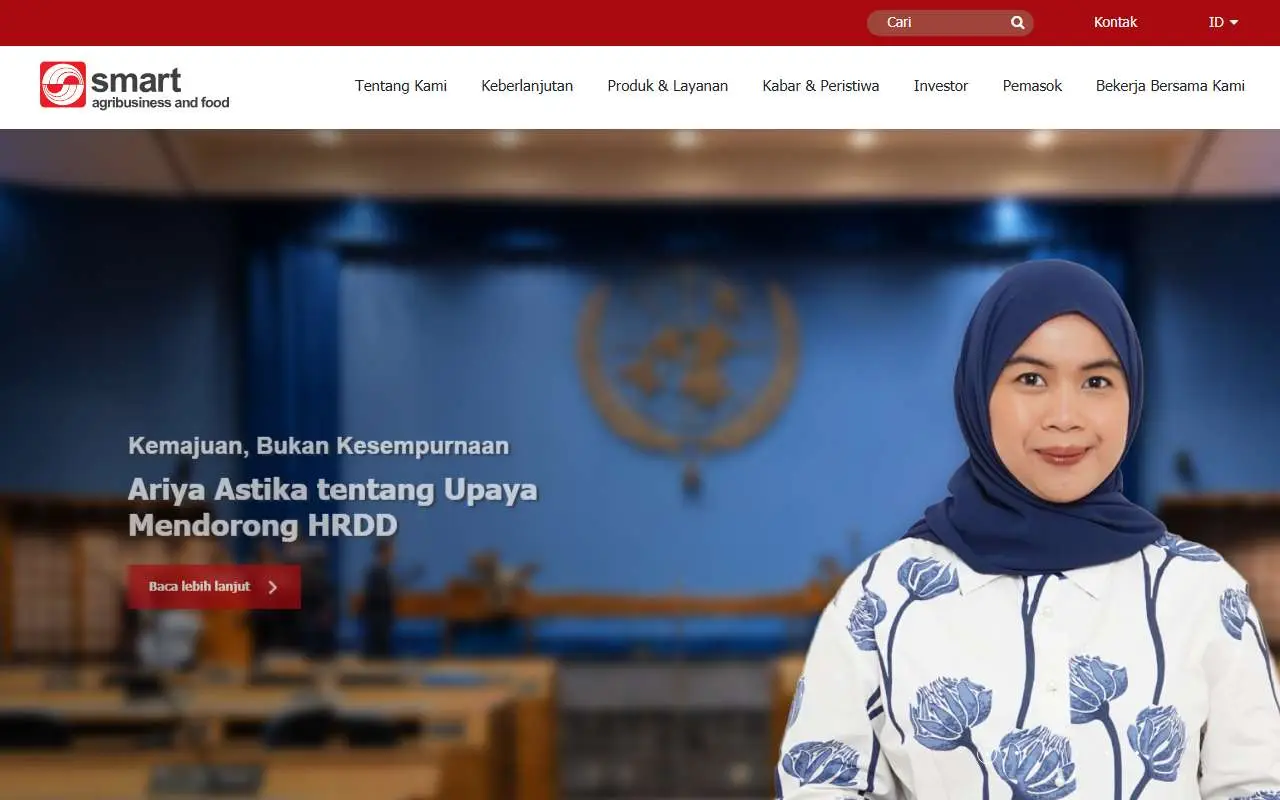Click the Kemajuan, Bukan Kesempurnaan subtitle
1280x800 pixels.
pos(319,446)
